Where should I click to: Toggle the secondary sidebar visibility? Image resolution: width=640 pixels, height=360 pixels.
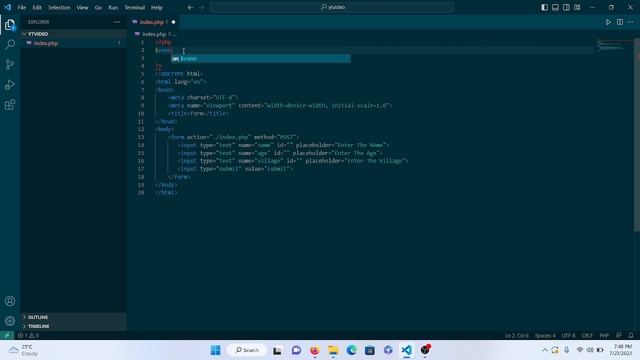click(x=566, y=7)
